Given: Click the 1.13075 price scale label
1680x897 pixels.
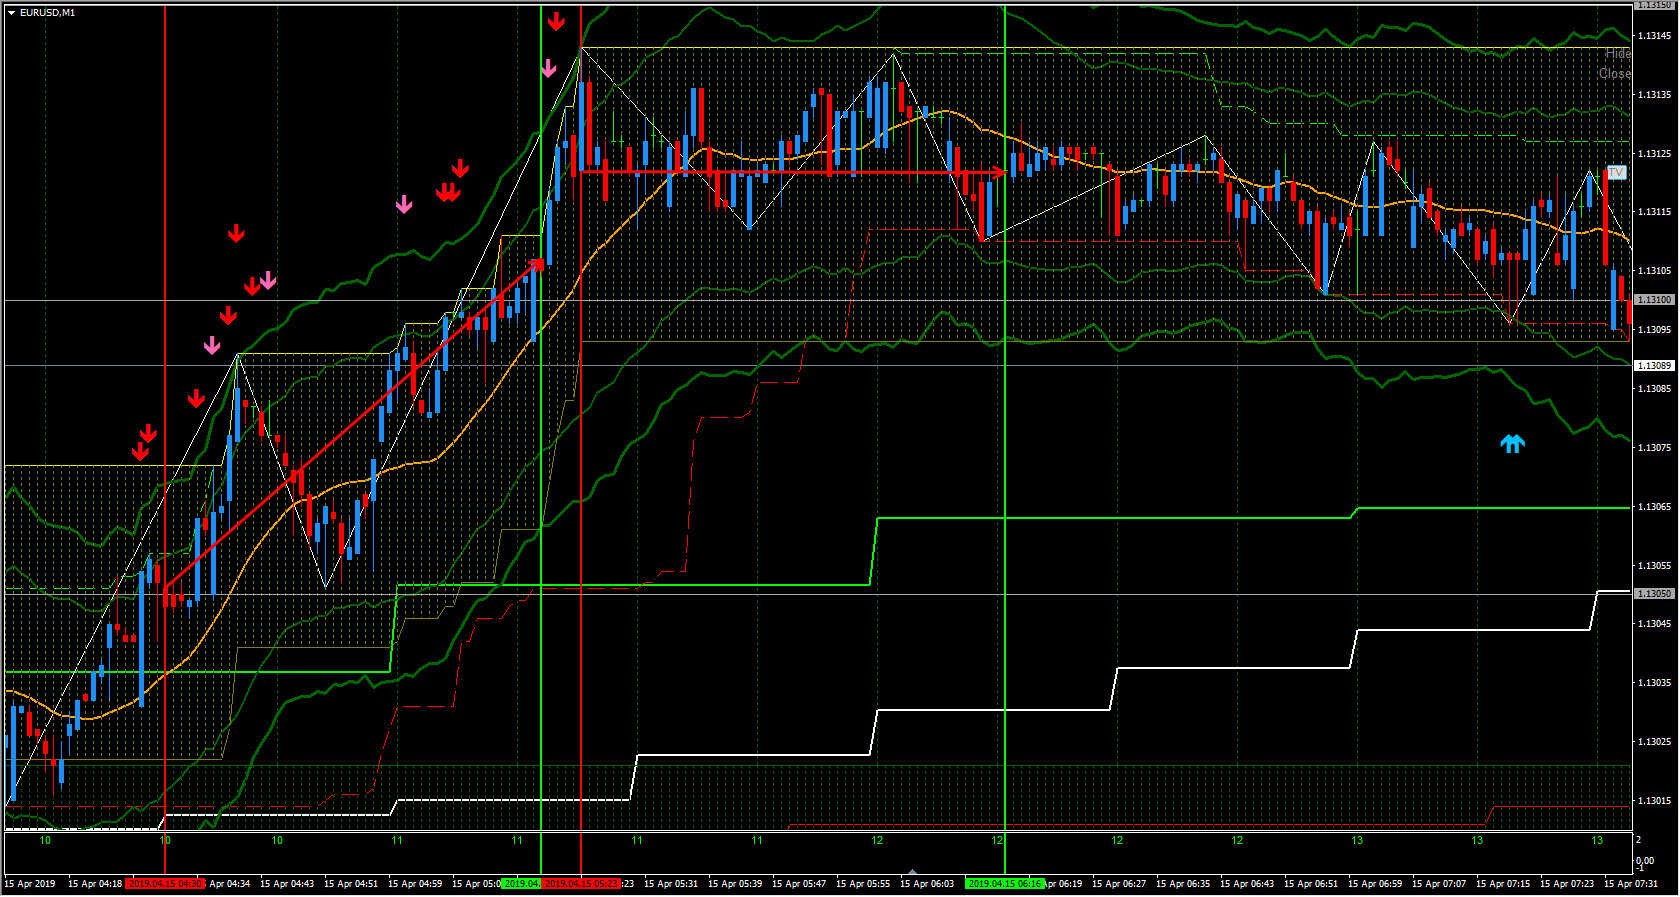Looking at the screenshot, I should [1654, 448].
